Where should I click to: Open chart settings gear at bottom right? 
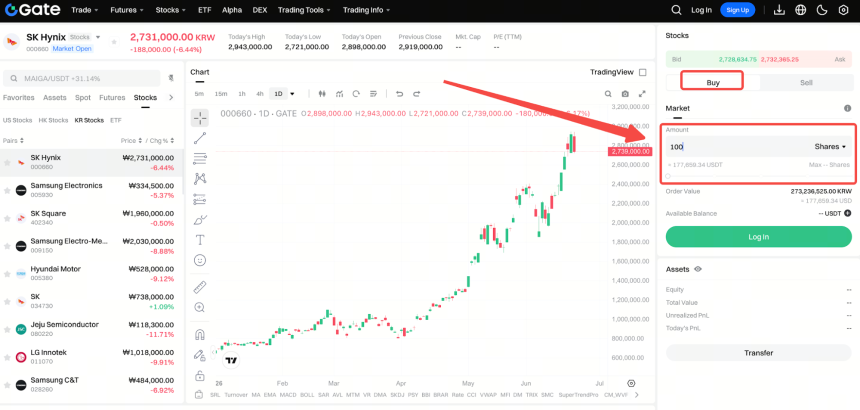(631, 383)
